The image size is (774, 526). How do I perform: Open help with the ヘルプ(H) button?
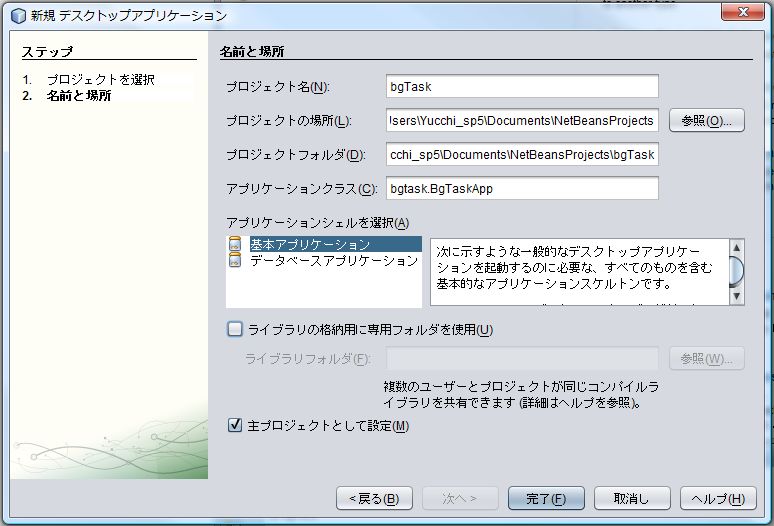coord(718,498)
